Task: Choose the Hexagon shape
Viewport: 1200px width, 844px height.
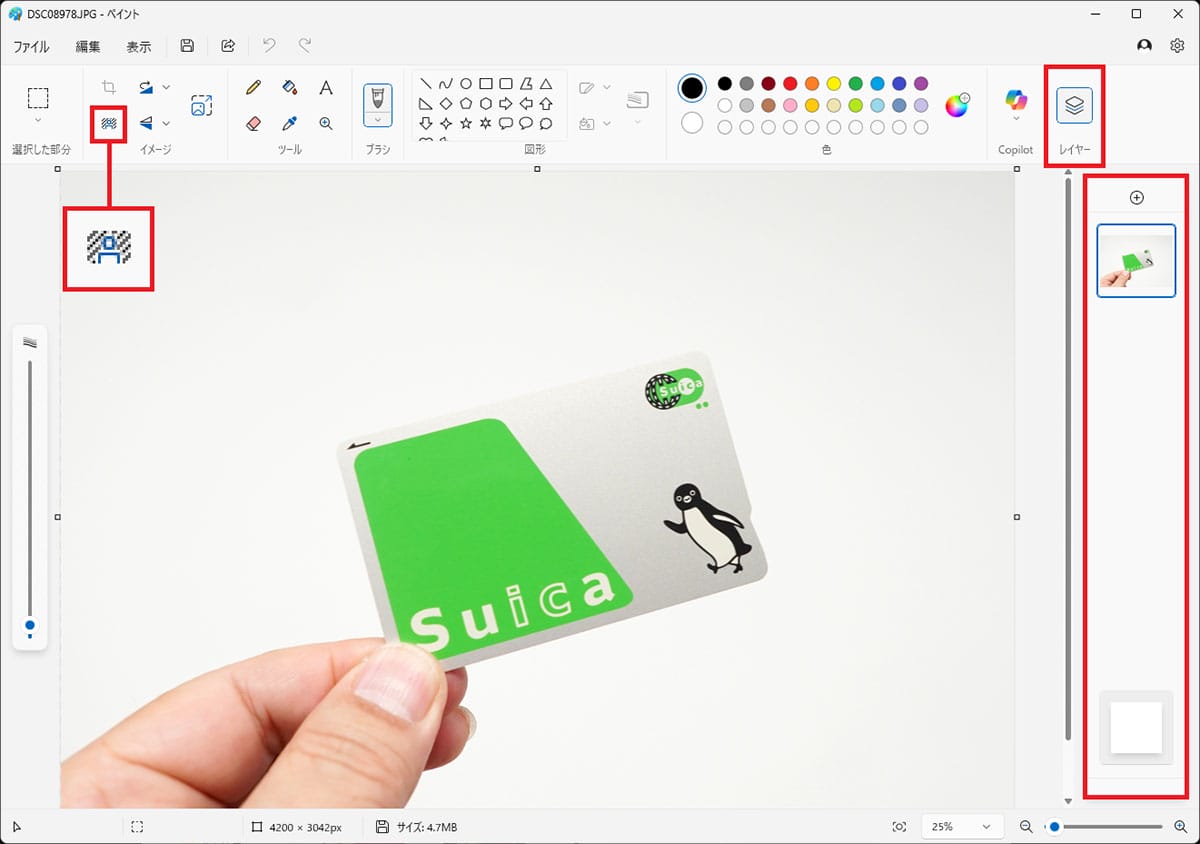Action: [486, 104]
